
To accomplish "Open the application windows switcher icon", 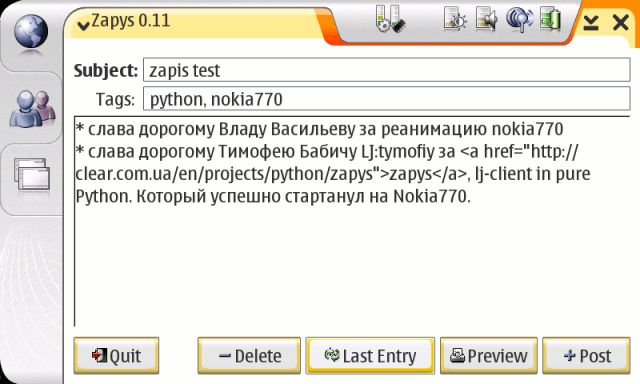I will coord(32,175).
